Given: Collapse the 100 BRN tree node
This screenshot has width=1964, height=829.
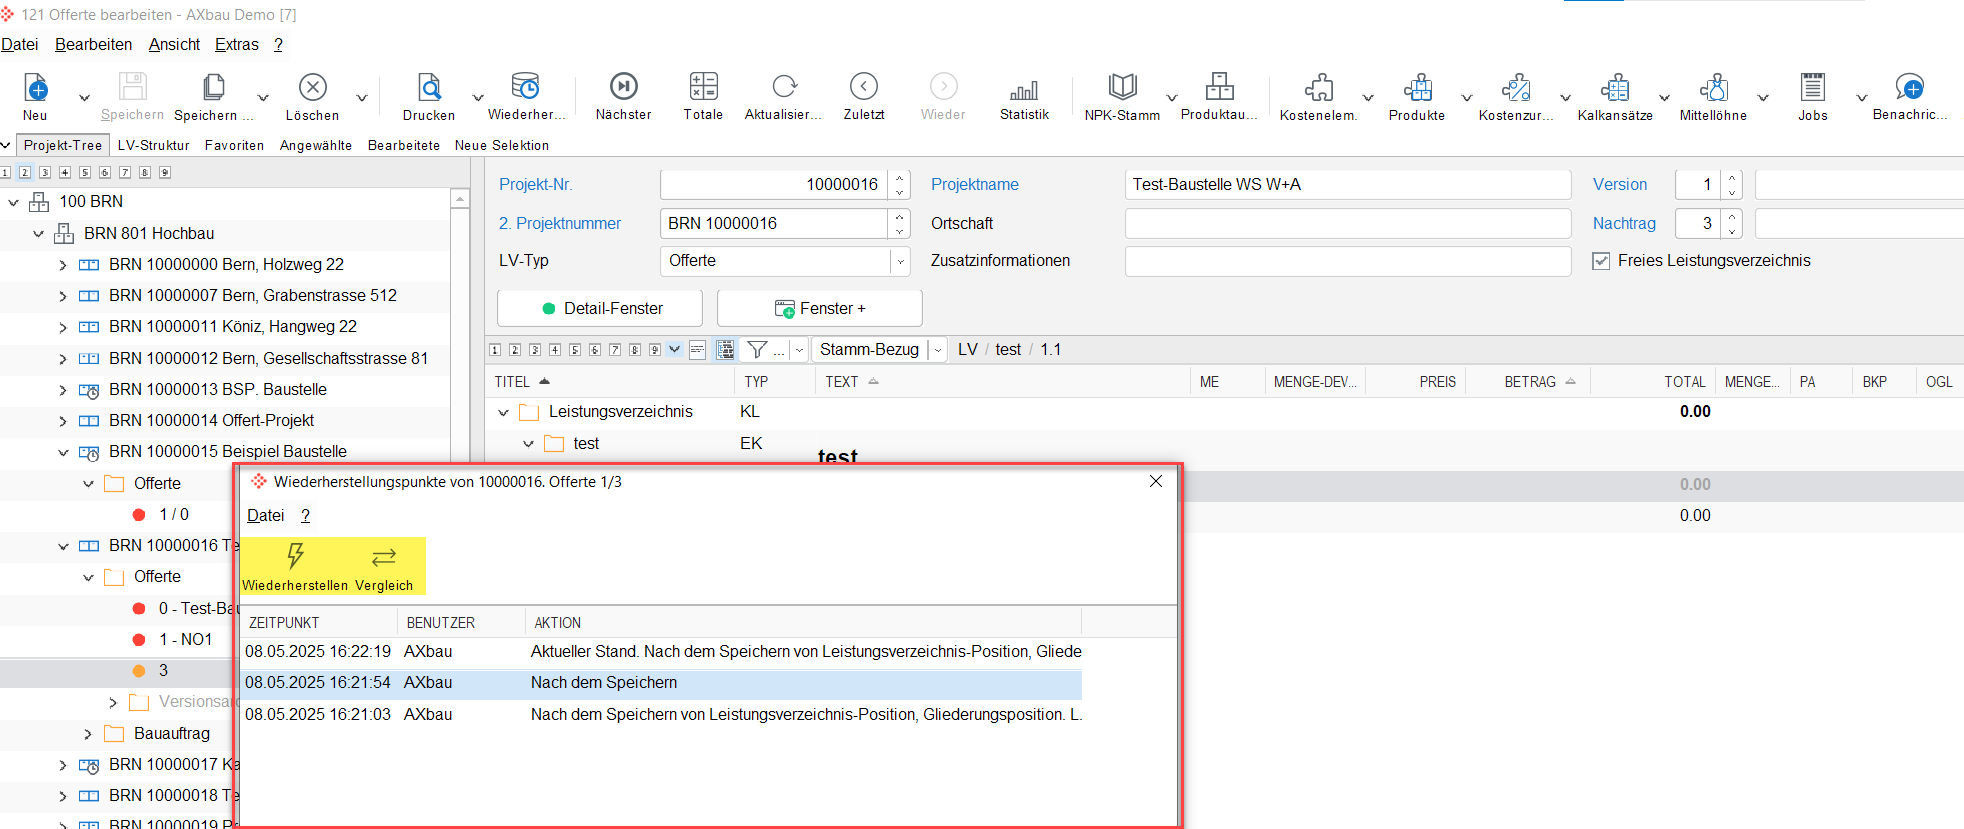Looking at the screenshot, I should pos(14,202).
